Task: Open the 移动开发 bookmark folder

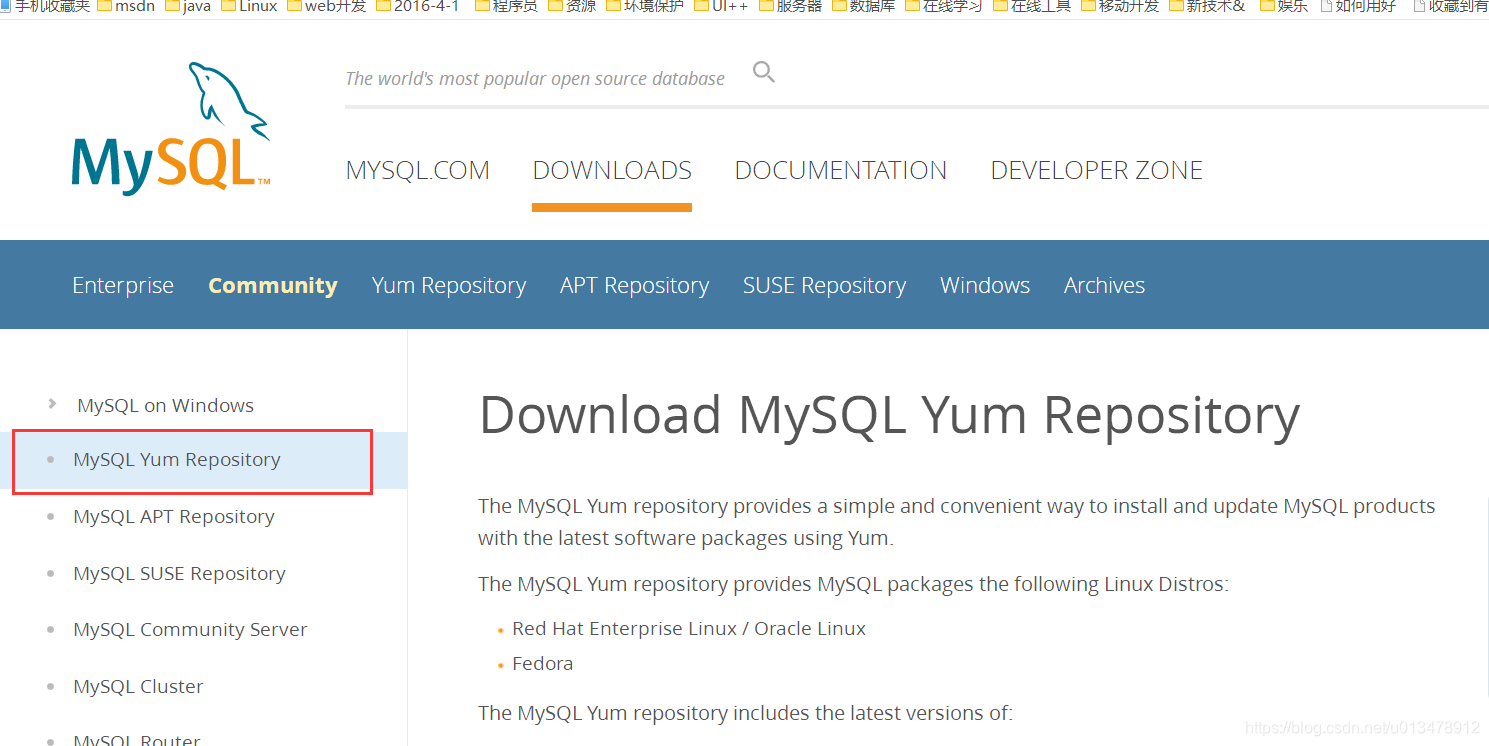Action: (x=1120, y=6)
